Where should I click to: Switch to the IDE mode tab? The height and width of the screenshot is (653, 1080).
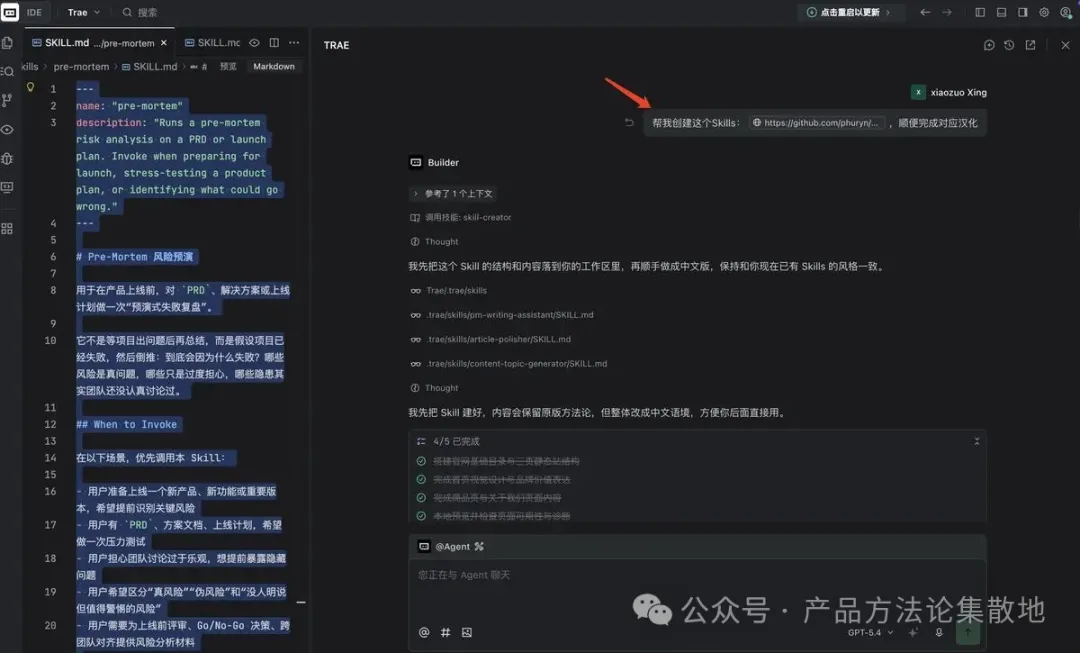[34, 12]
